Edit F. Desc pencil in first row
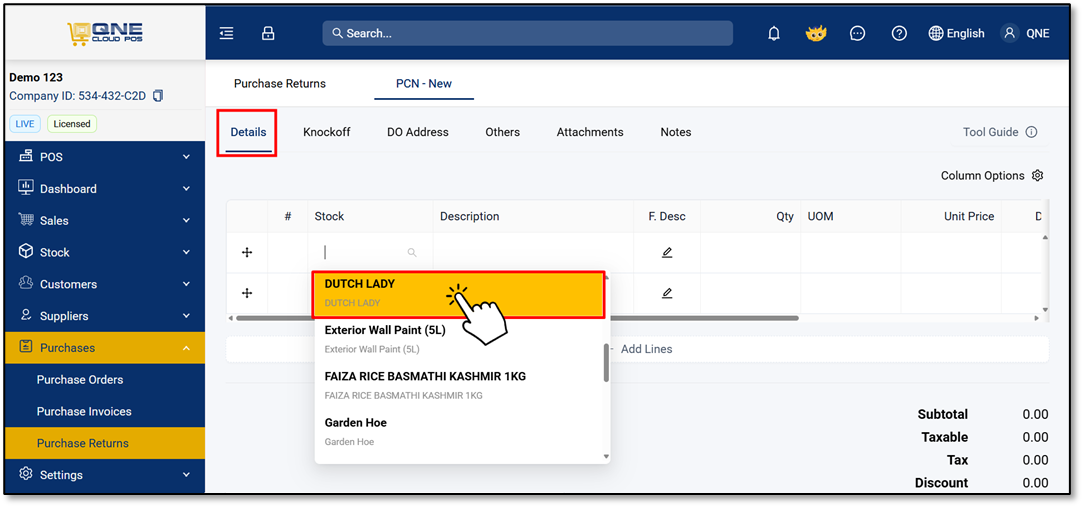The width and height of the screenshot is (1084, 507). pyautogui.click(x=666, y=252)
